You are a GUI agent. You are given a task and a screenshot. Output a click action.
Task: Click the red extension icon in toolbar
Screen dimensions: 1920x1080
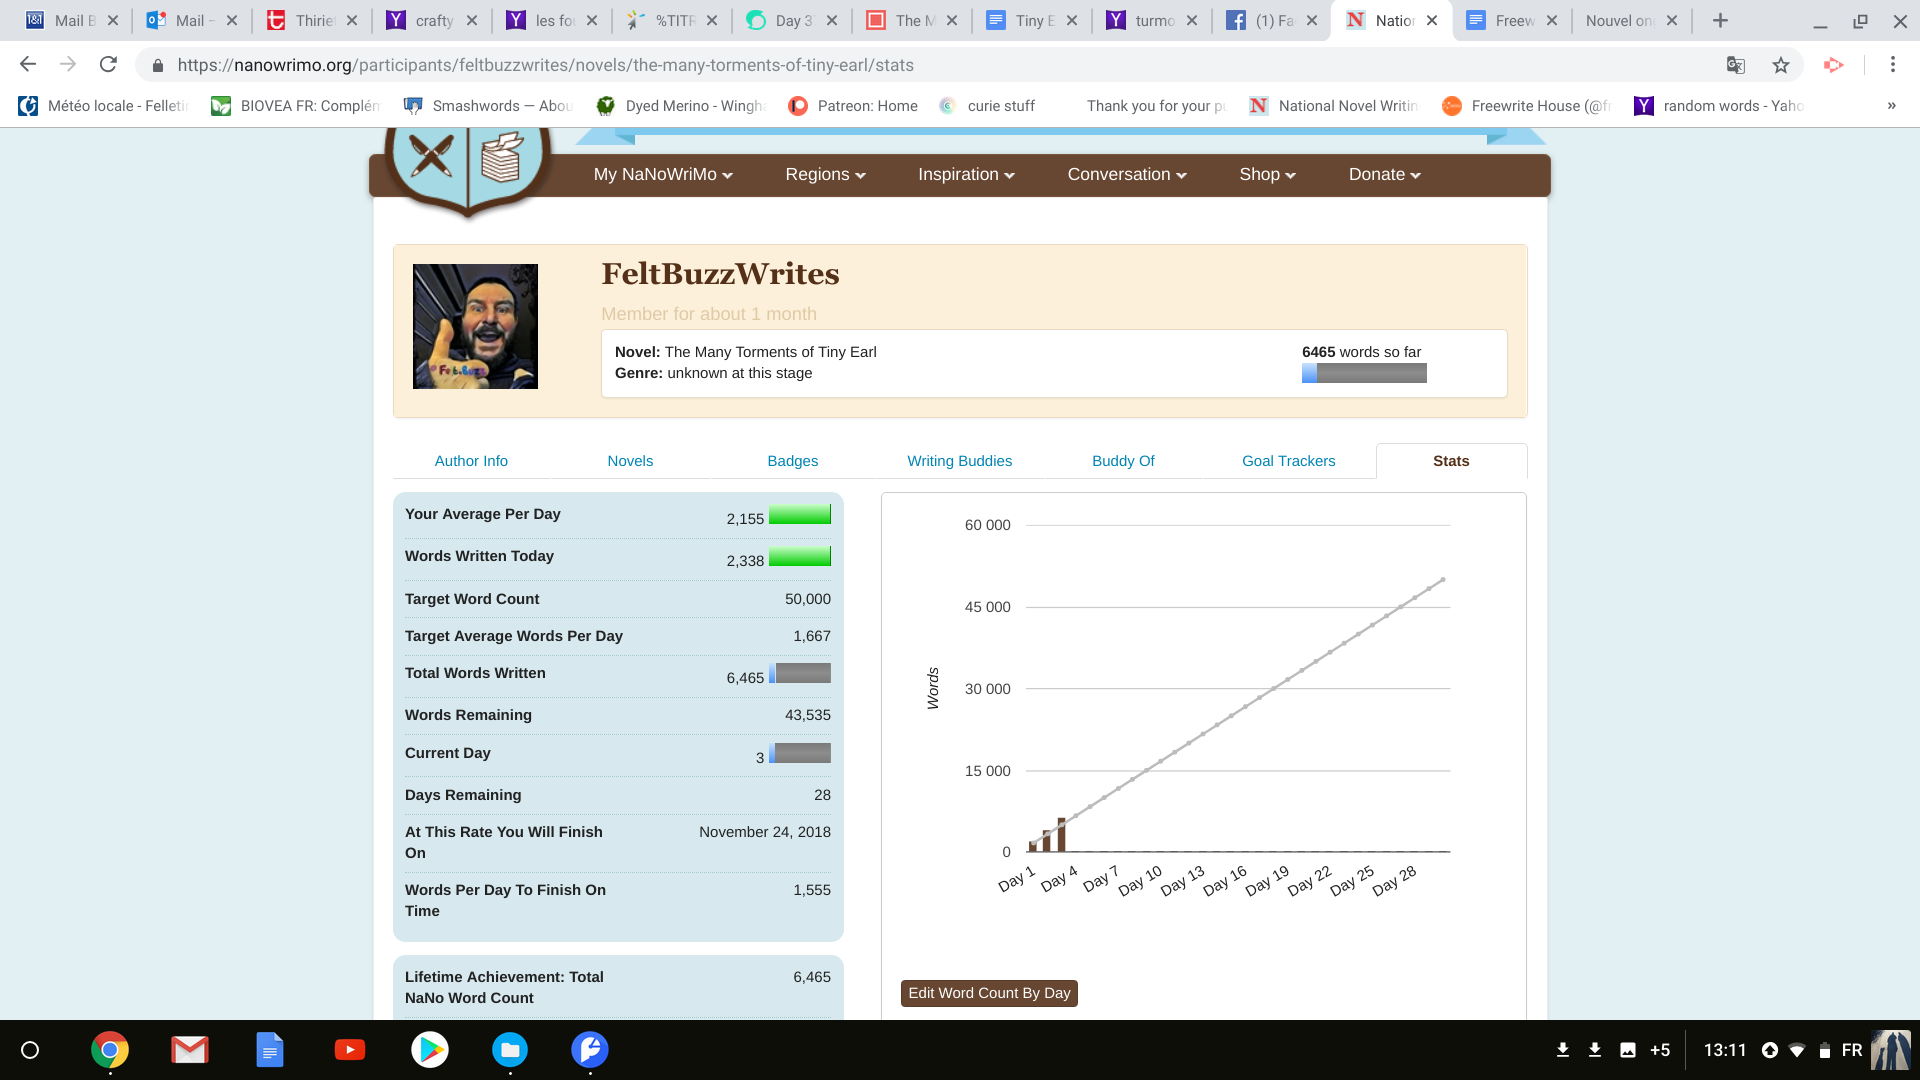point(1833,65)
